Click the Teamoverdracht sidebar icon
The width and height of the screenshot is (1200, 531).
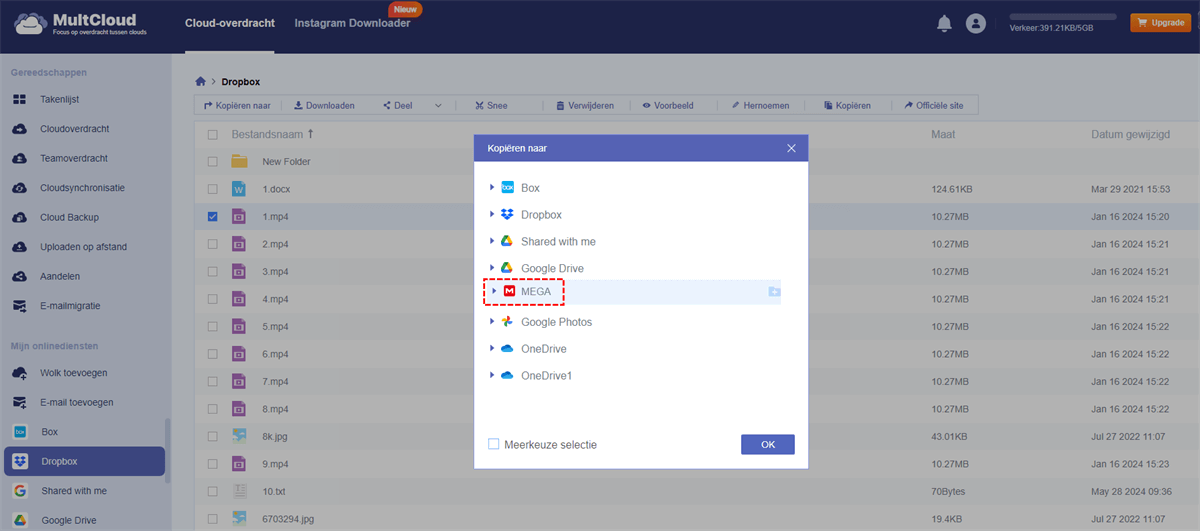[20, 158]
